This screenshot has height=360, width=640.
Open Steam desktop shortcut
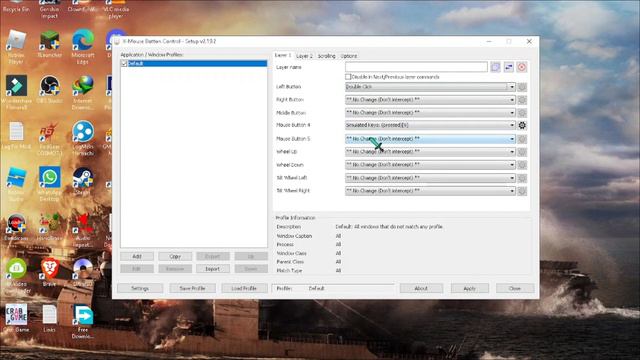83,181
